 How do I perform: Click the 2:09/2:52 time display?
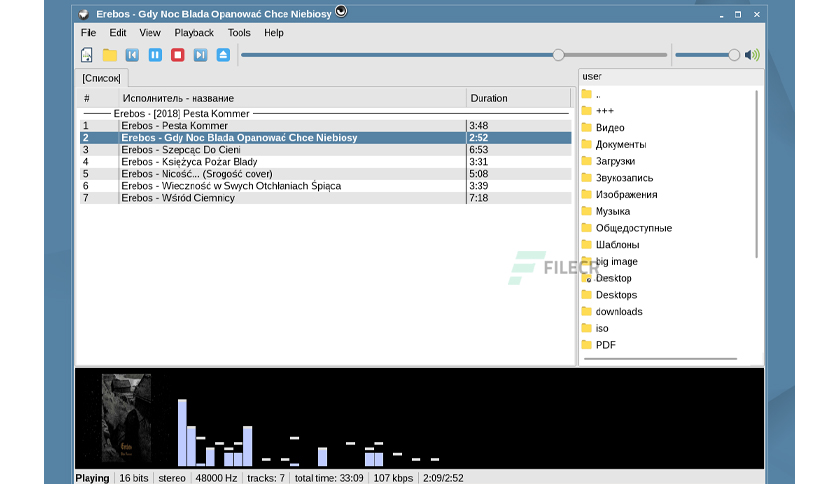click(x=443, y=478)
